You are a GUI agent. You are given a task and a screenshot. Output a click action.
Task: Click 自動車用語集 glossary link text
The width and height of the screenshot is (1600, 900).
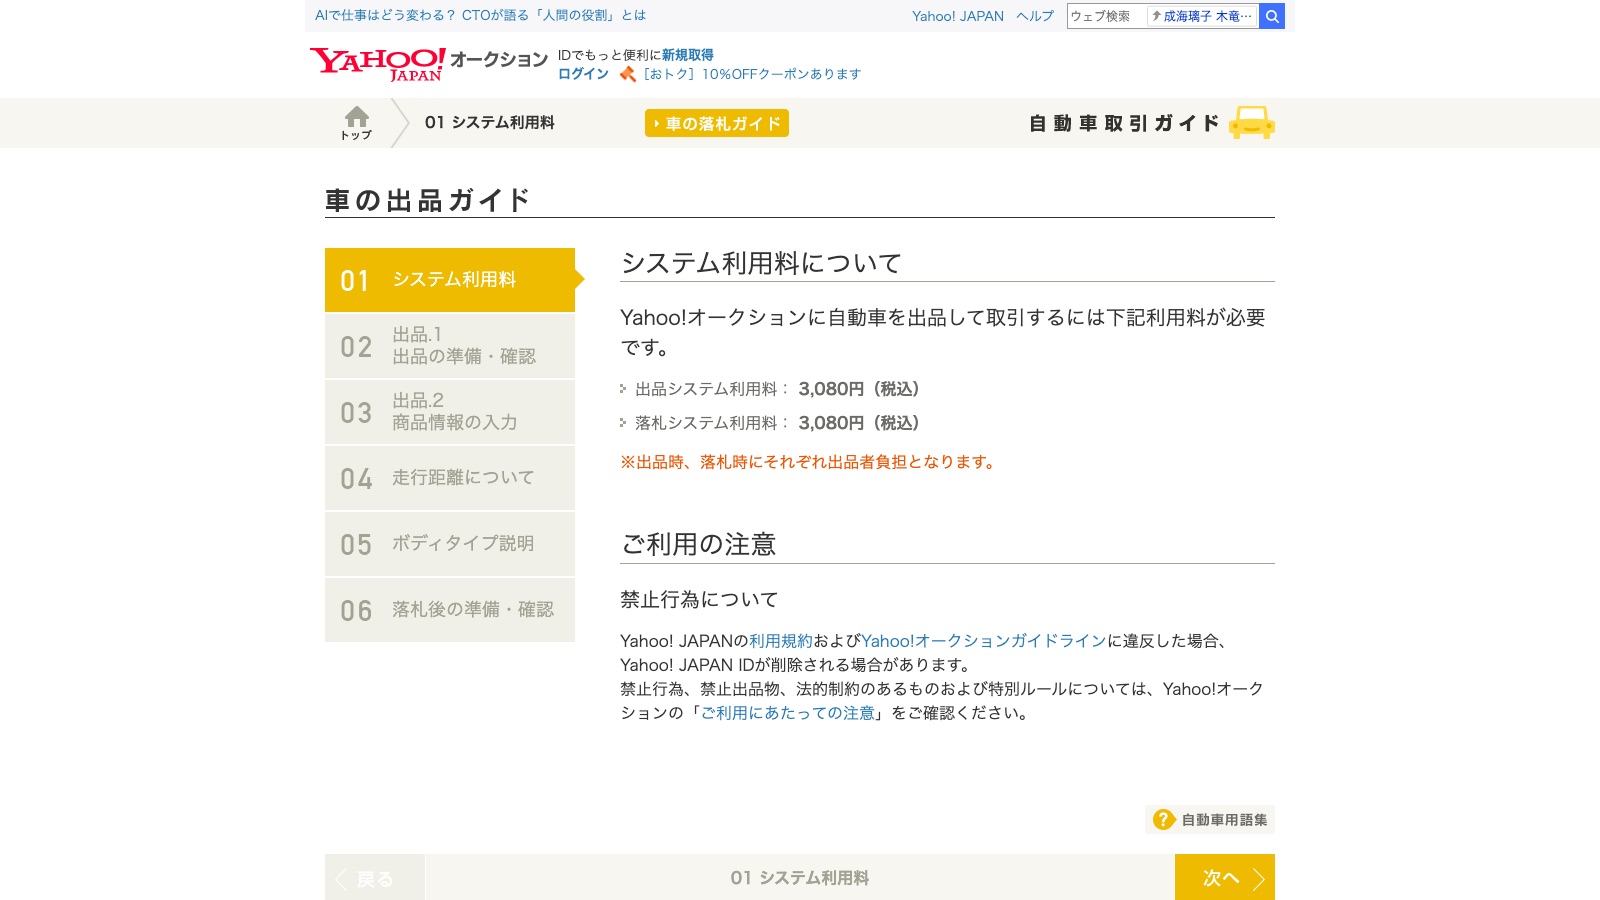tap(1224, 820)
